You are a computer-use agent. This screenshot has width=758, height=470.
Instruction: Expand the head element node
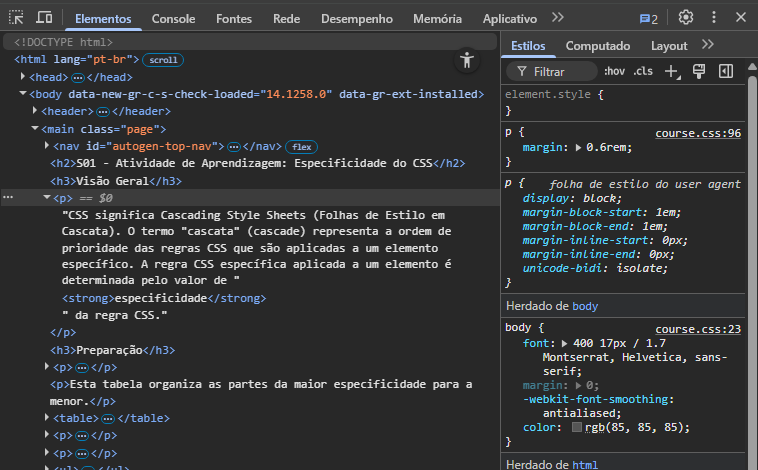[23, 76]
